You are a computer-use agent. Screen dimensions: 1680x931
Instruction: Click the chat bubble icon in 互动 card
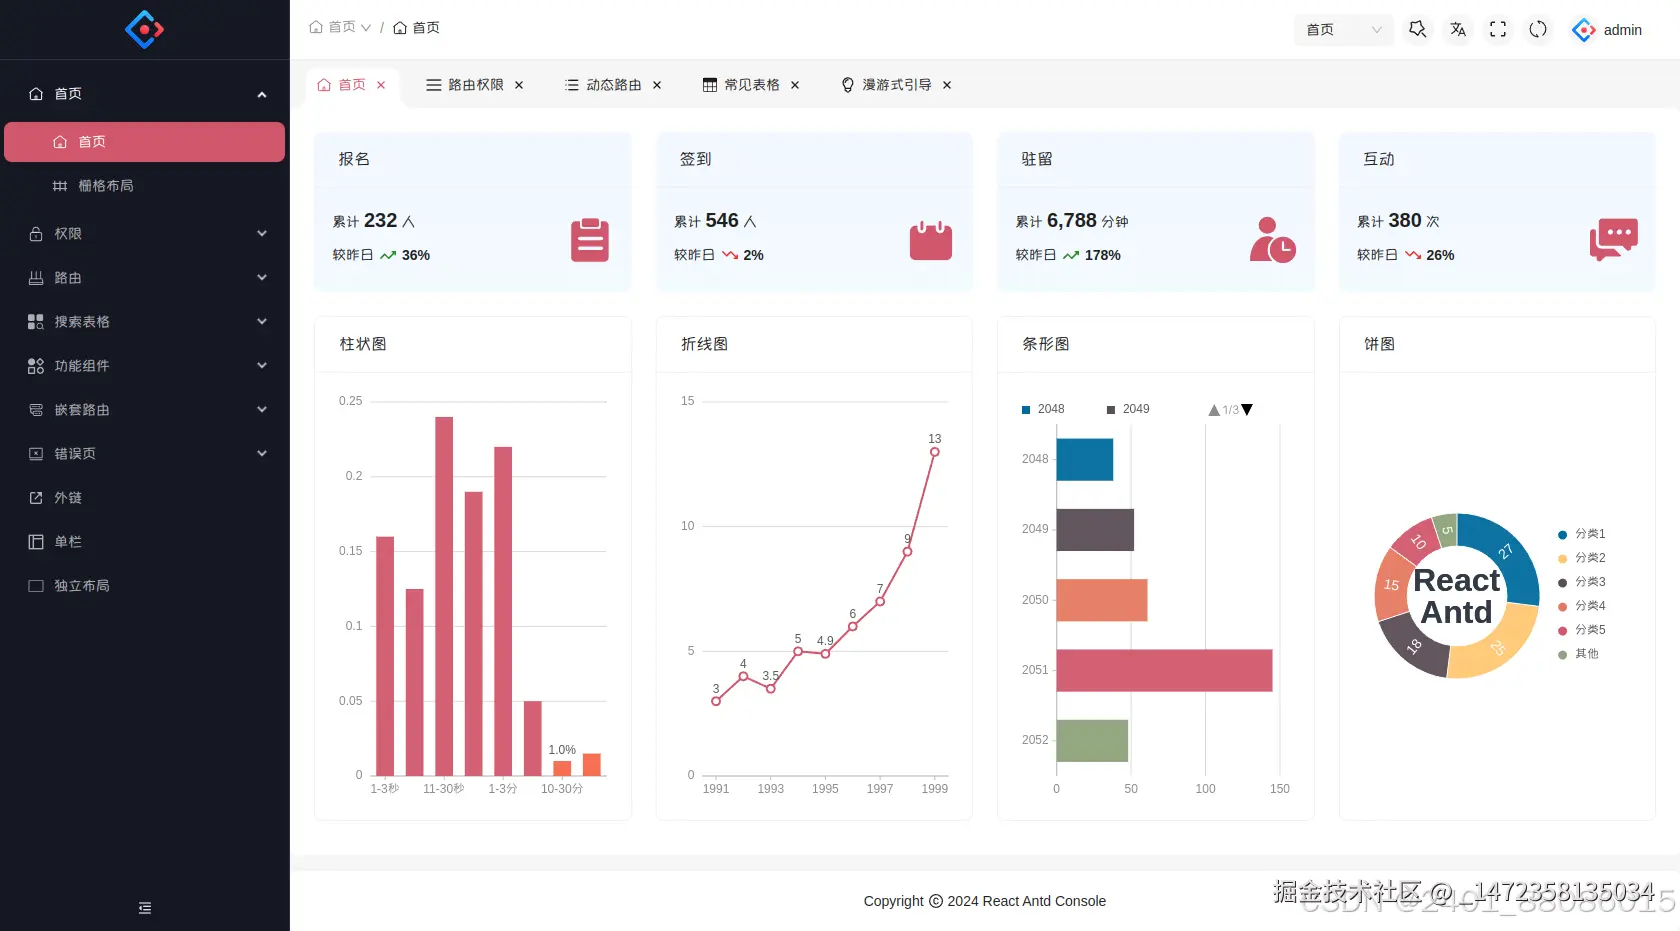[1614, 240]
